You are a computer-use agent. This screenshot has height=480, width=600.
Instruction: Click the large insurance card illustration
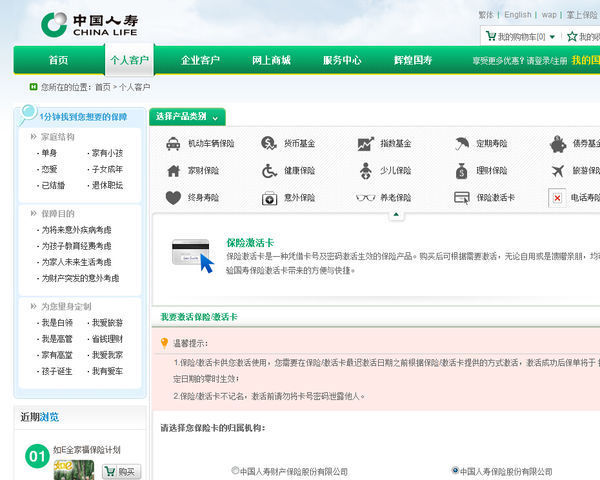pos(192,256)
